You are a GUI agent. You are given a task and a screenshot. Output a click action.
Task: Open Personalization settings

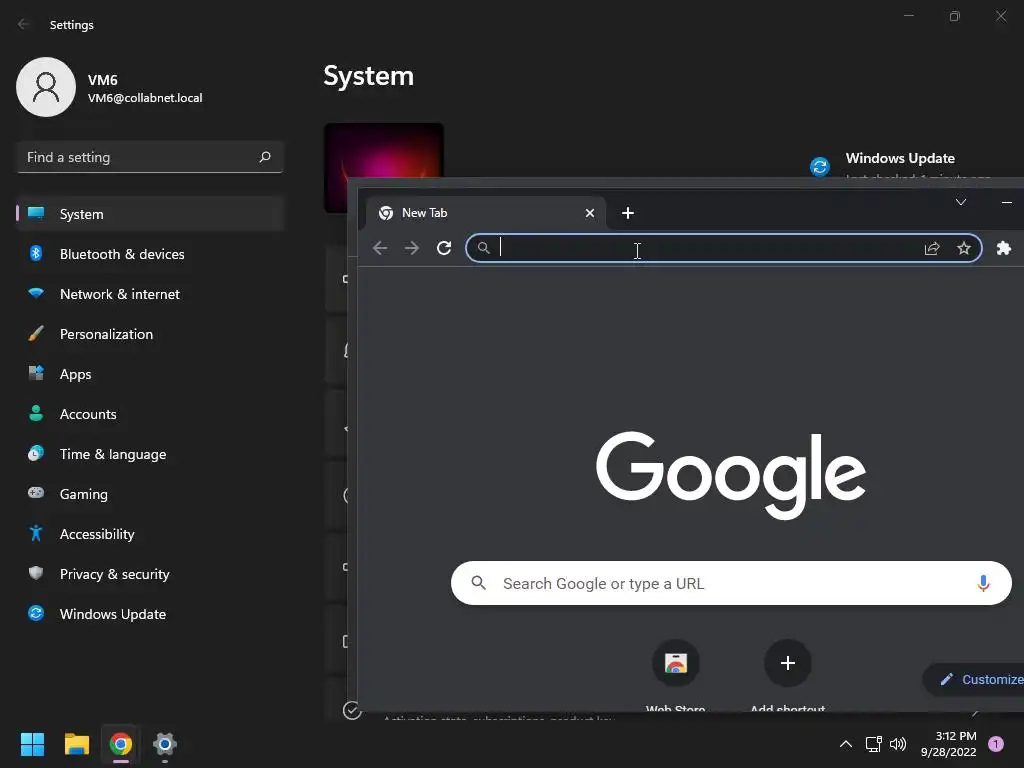coord(151,334)
